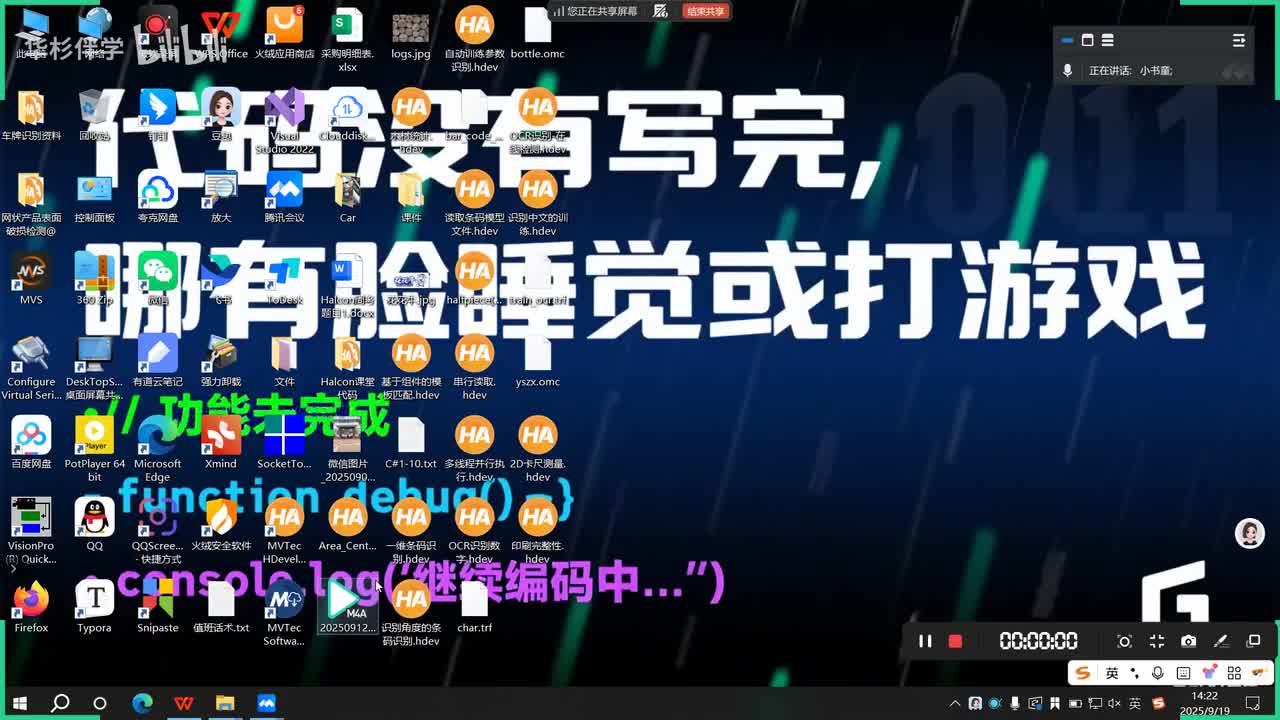Open Configure Virtual Serial shortcut
The height and width of the screenshot is (720, 1280).
click(31, 368)
